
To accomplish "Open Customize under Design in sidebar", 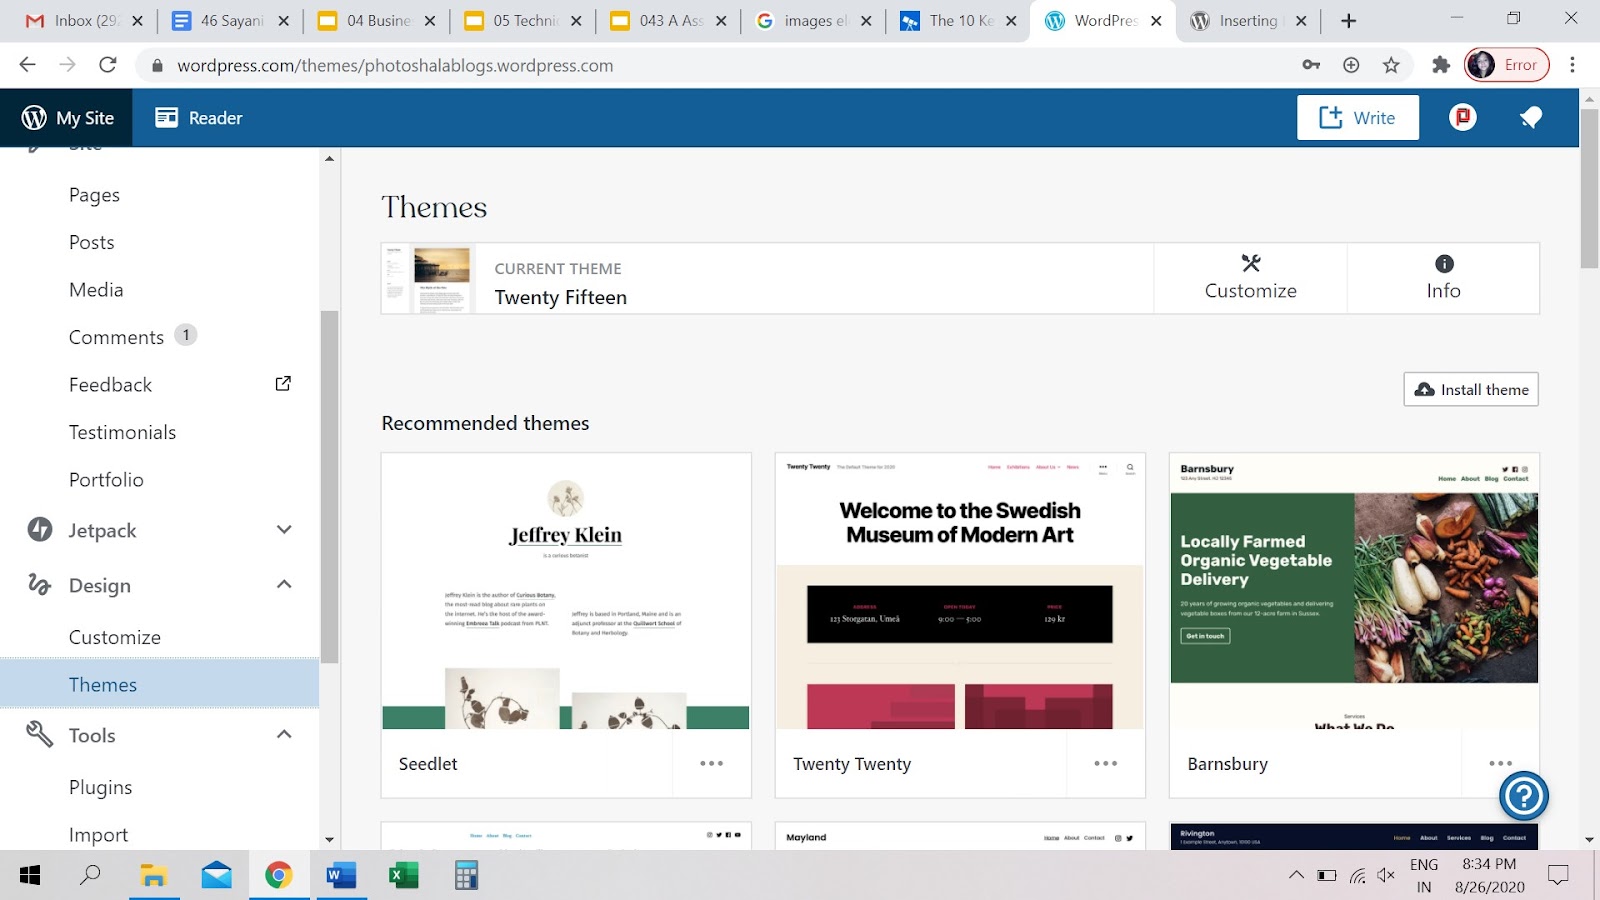I will click(114, 637).
